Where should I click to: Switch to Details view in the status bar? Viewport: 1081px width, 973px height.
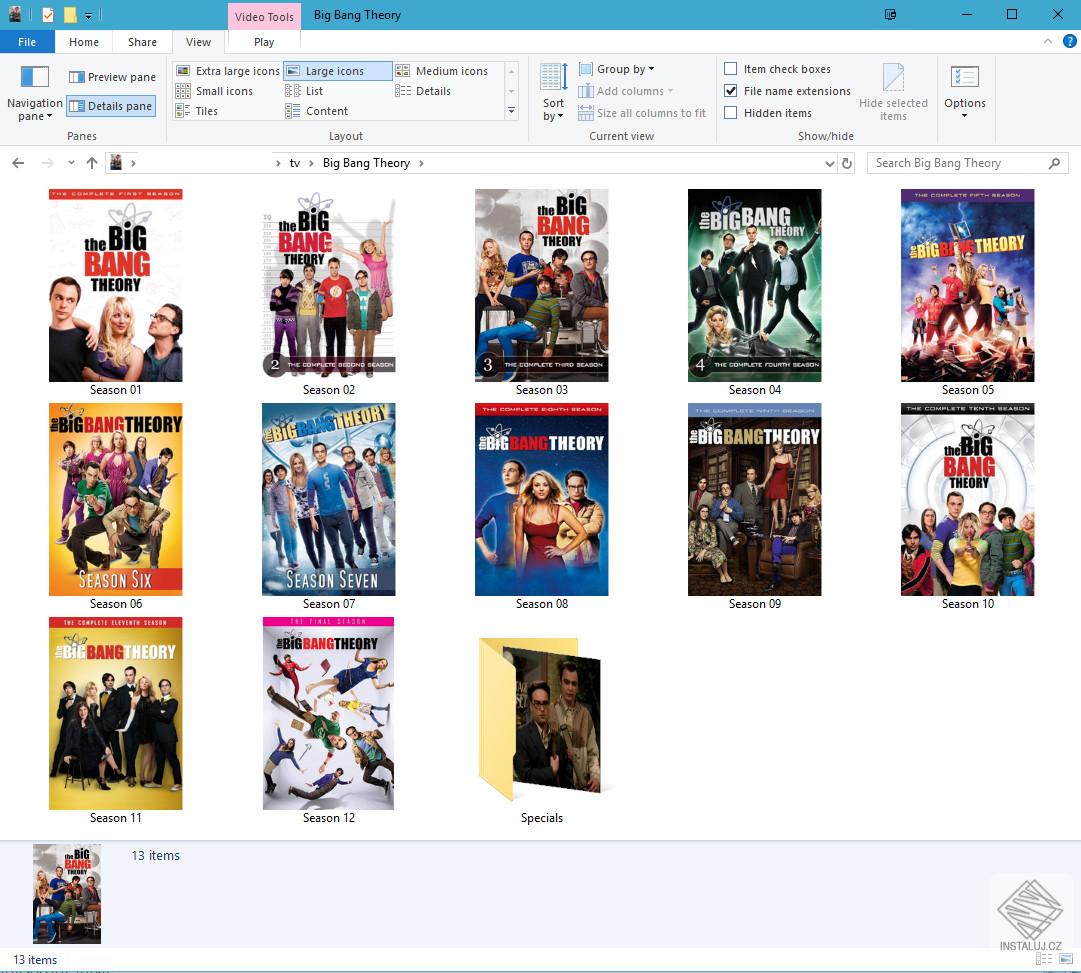click(1042, 958)
